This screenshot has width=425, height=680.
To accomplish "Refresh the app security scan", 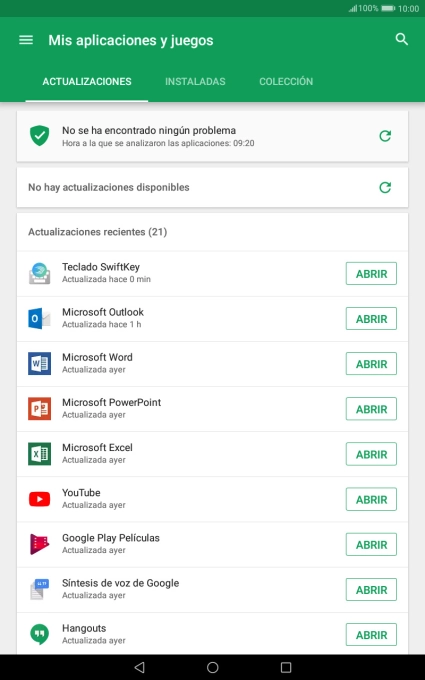I will point(385,136).
